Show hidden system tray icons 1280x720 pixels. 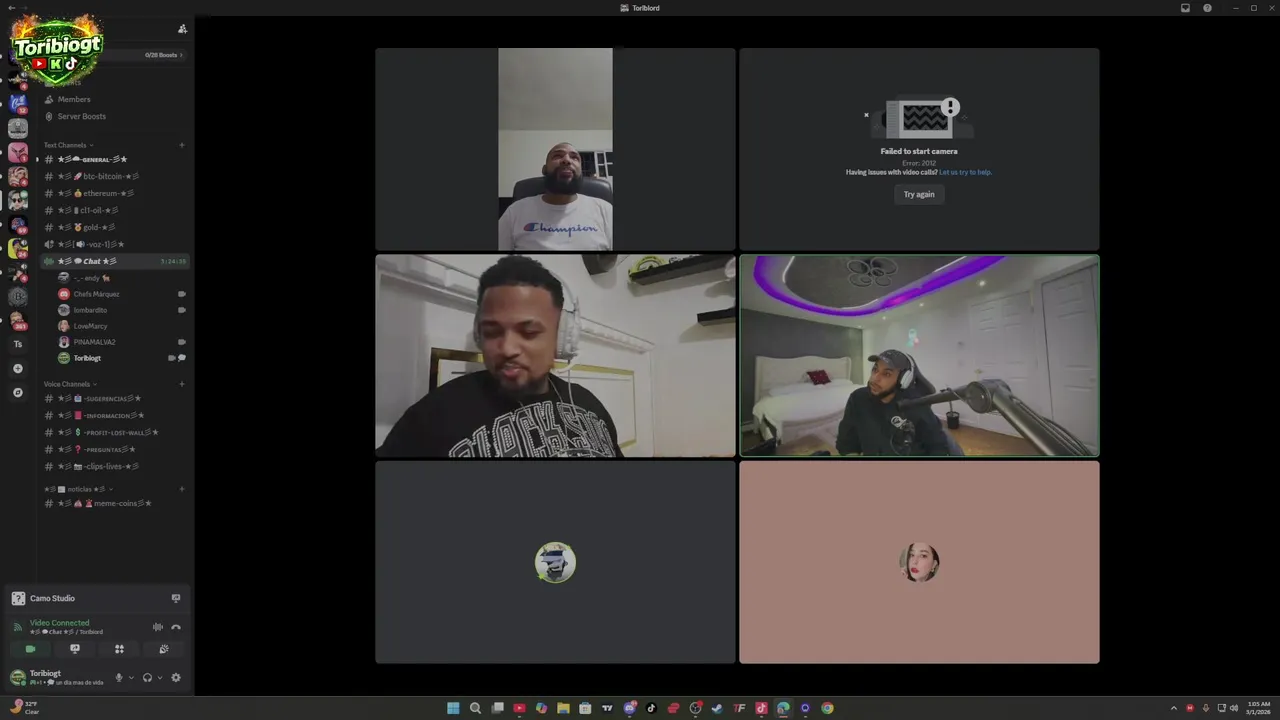point(1174,708)
